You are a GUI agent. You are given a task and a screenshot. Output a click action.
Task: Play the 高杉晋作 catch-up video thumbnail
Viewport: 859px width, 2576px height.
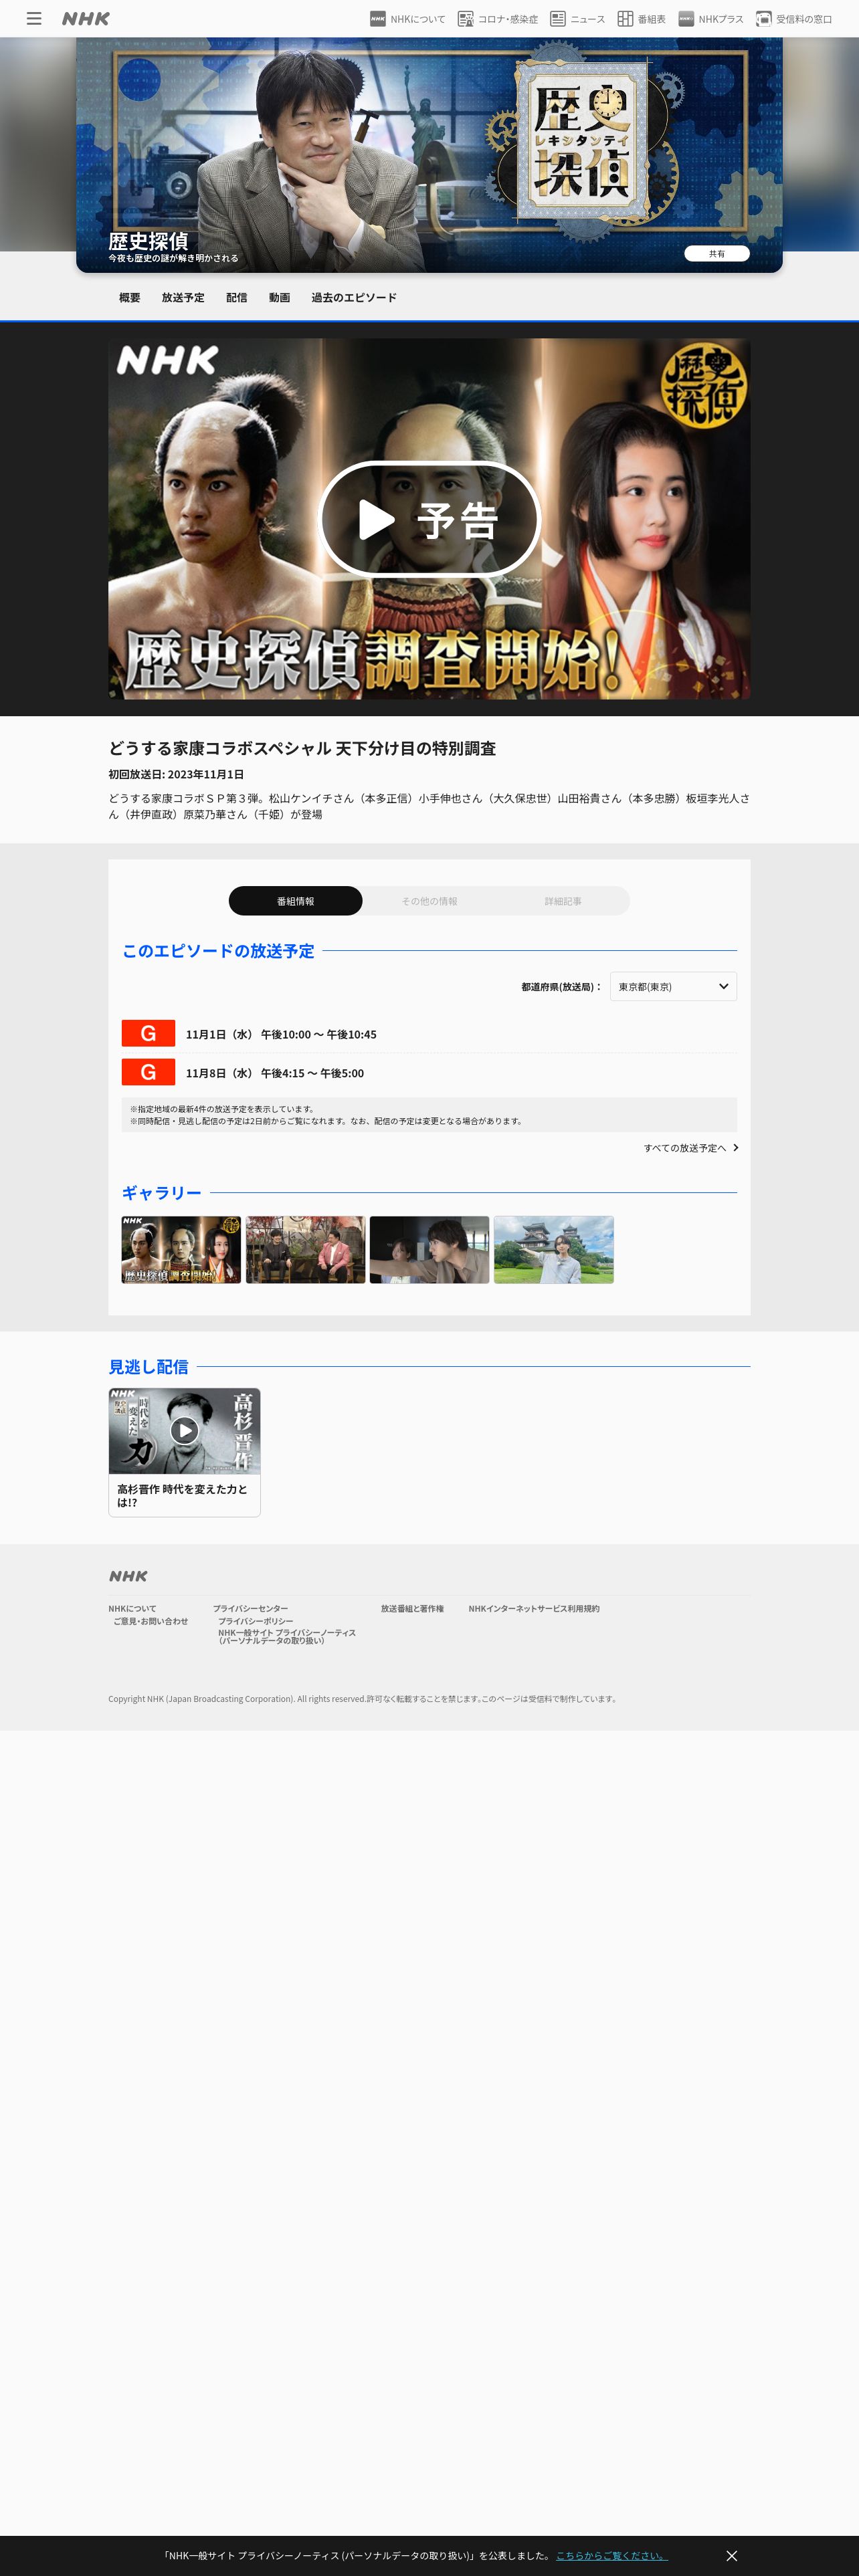[184, 1431]
